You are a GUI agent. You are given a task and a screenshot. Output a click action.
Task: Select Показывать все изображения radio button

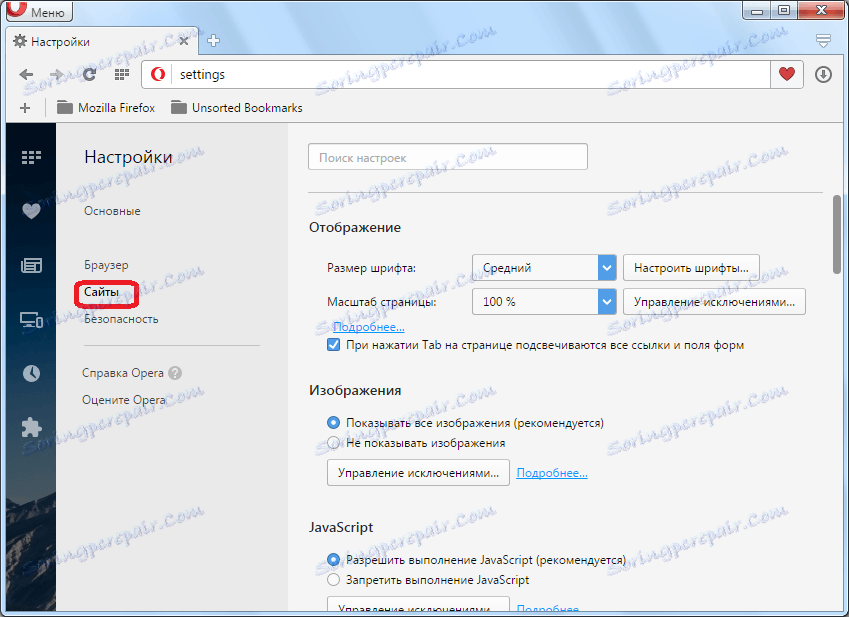[334, 423]
